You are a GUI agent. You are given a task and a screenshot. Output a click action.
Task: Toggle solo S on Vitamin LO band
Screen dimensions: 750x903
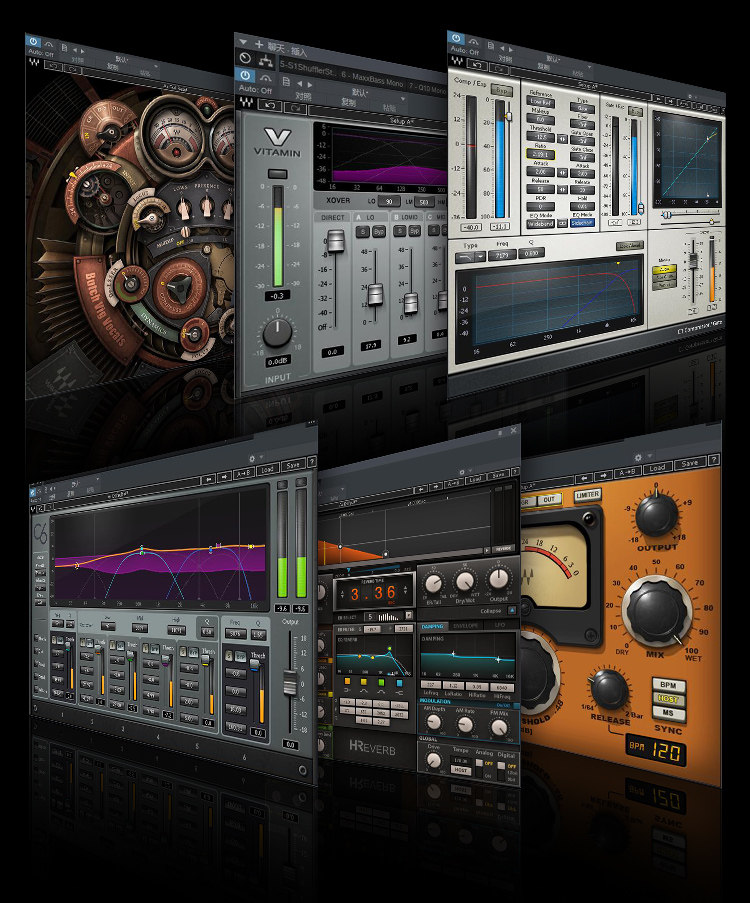coord(363,231)
